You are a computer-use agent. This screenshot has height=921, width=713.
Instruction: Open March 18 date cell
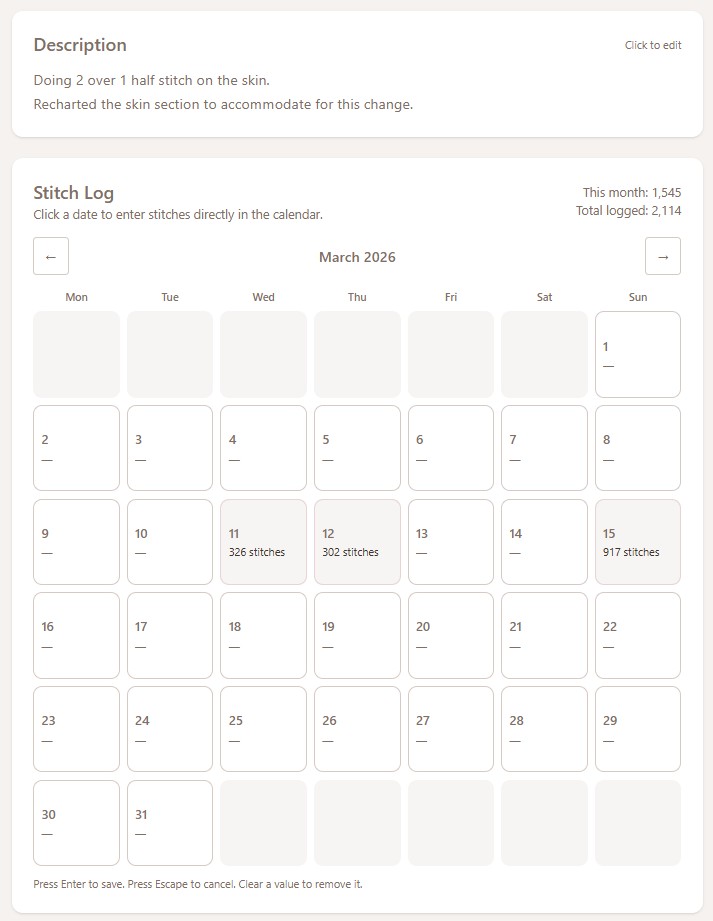point(263,636)
